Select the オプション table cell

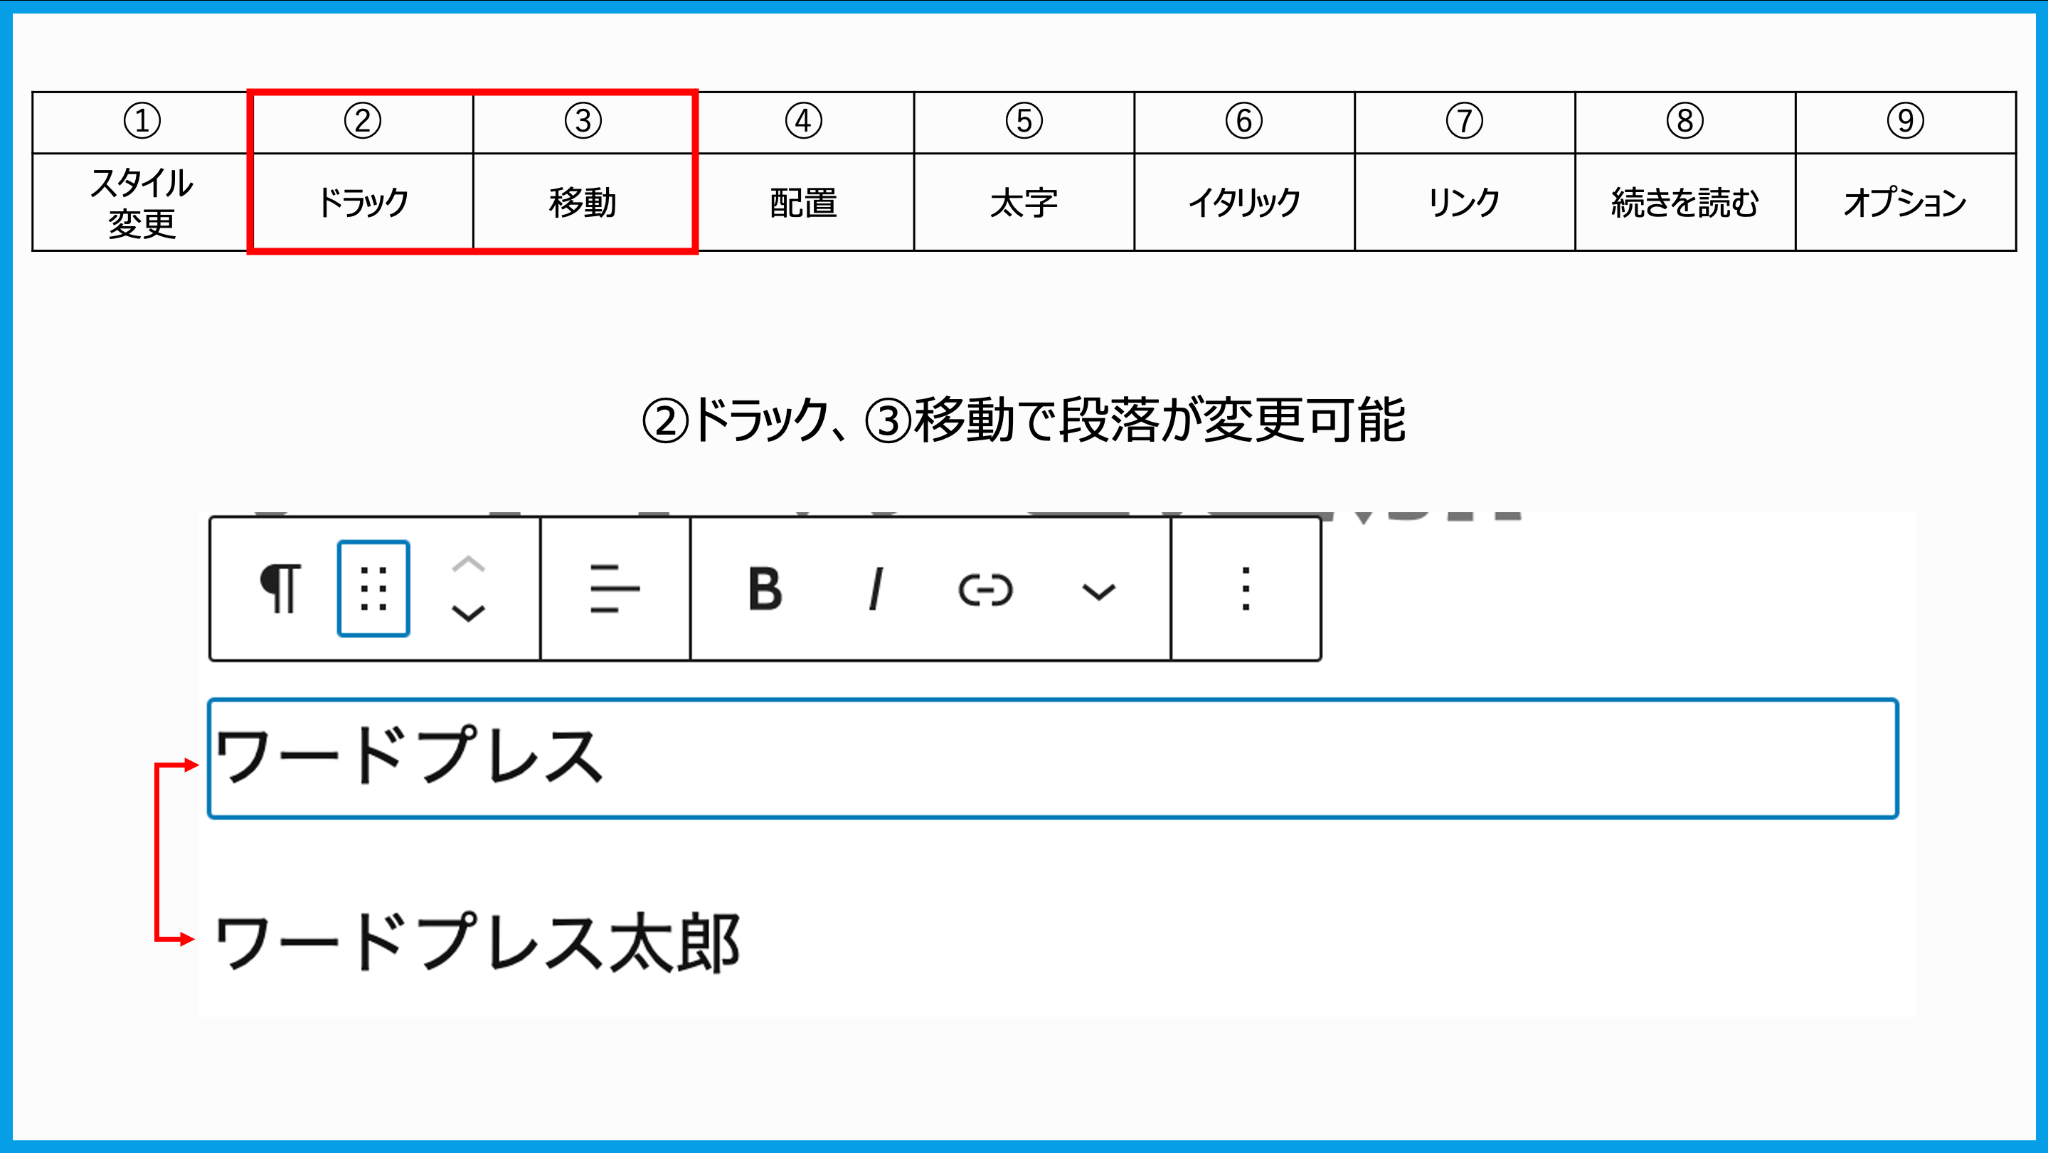pos(1906,202)
